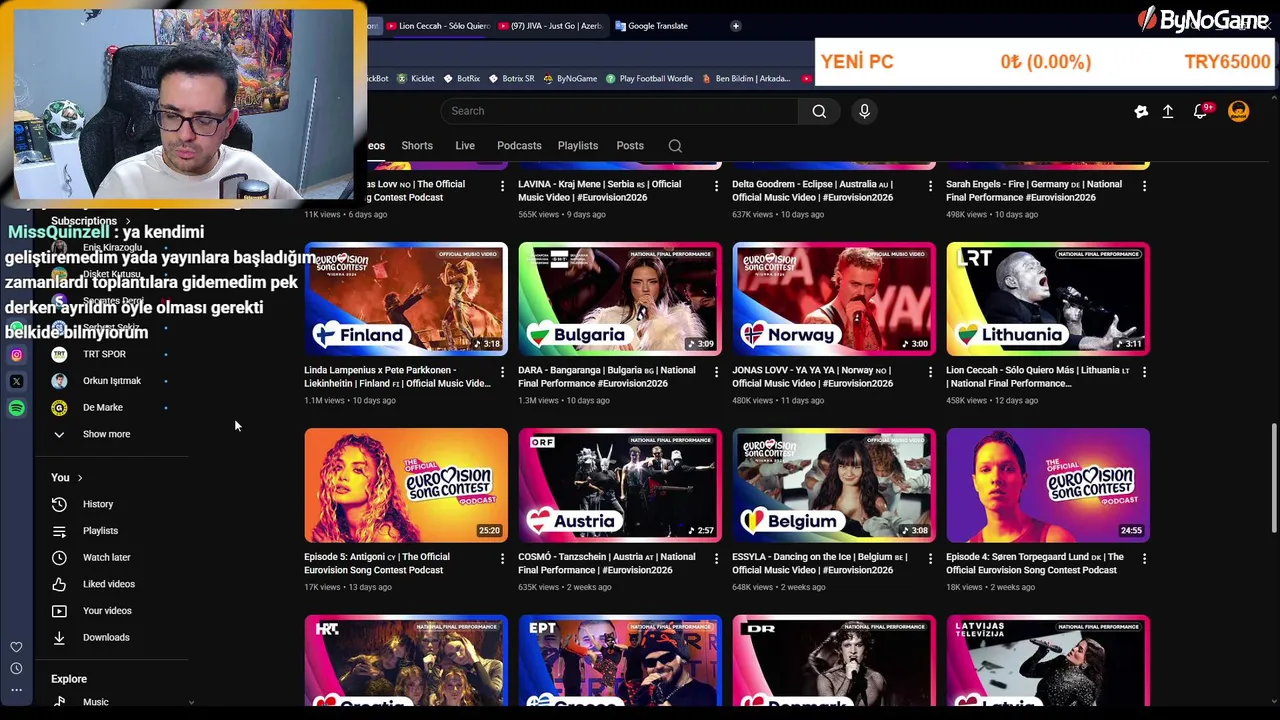The height and width of the screenshot is (720, 1280).
Task: Open options for the Sarah Engels Fire video
Action: [x=1144, y=186]
